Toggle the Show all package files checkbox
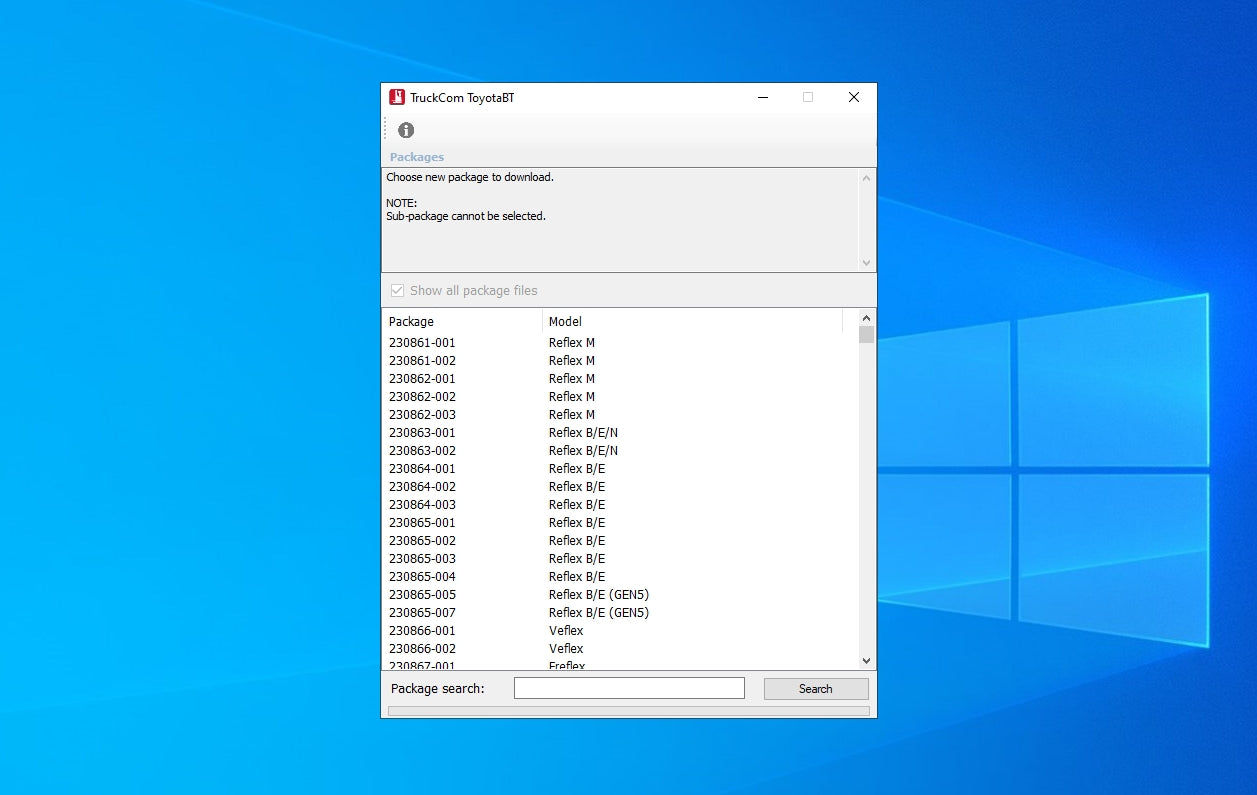This screenshot has width=1257, height=795. 397,291
